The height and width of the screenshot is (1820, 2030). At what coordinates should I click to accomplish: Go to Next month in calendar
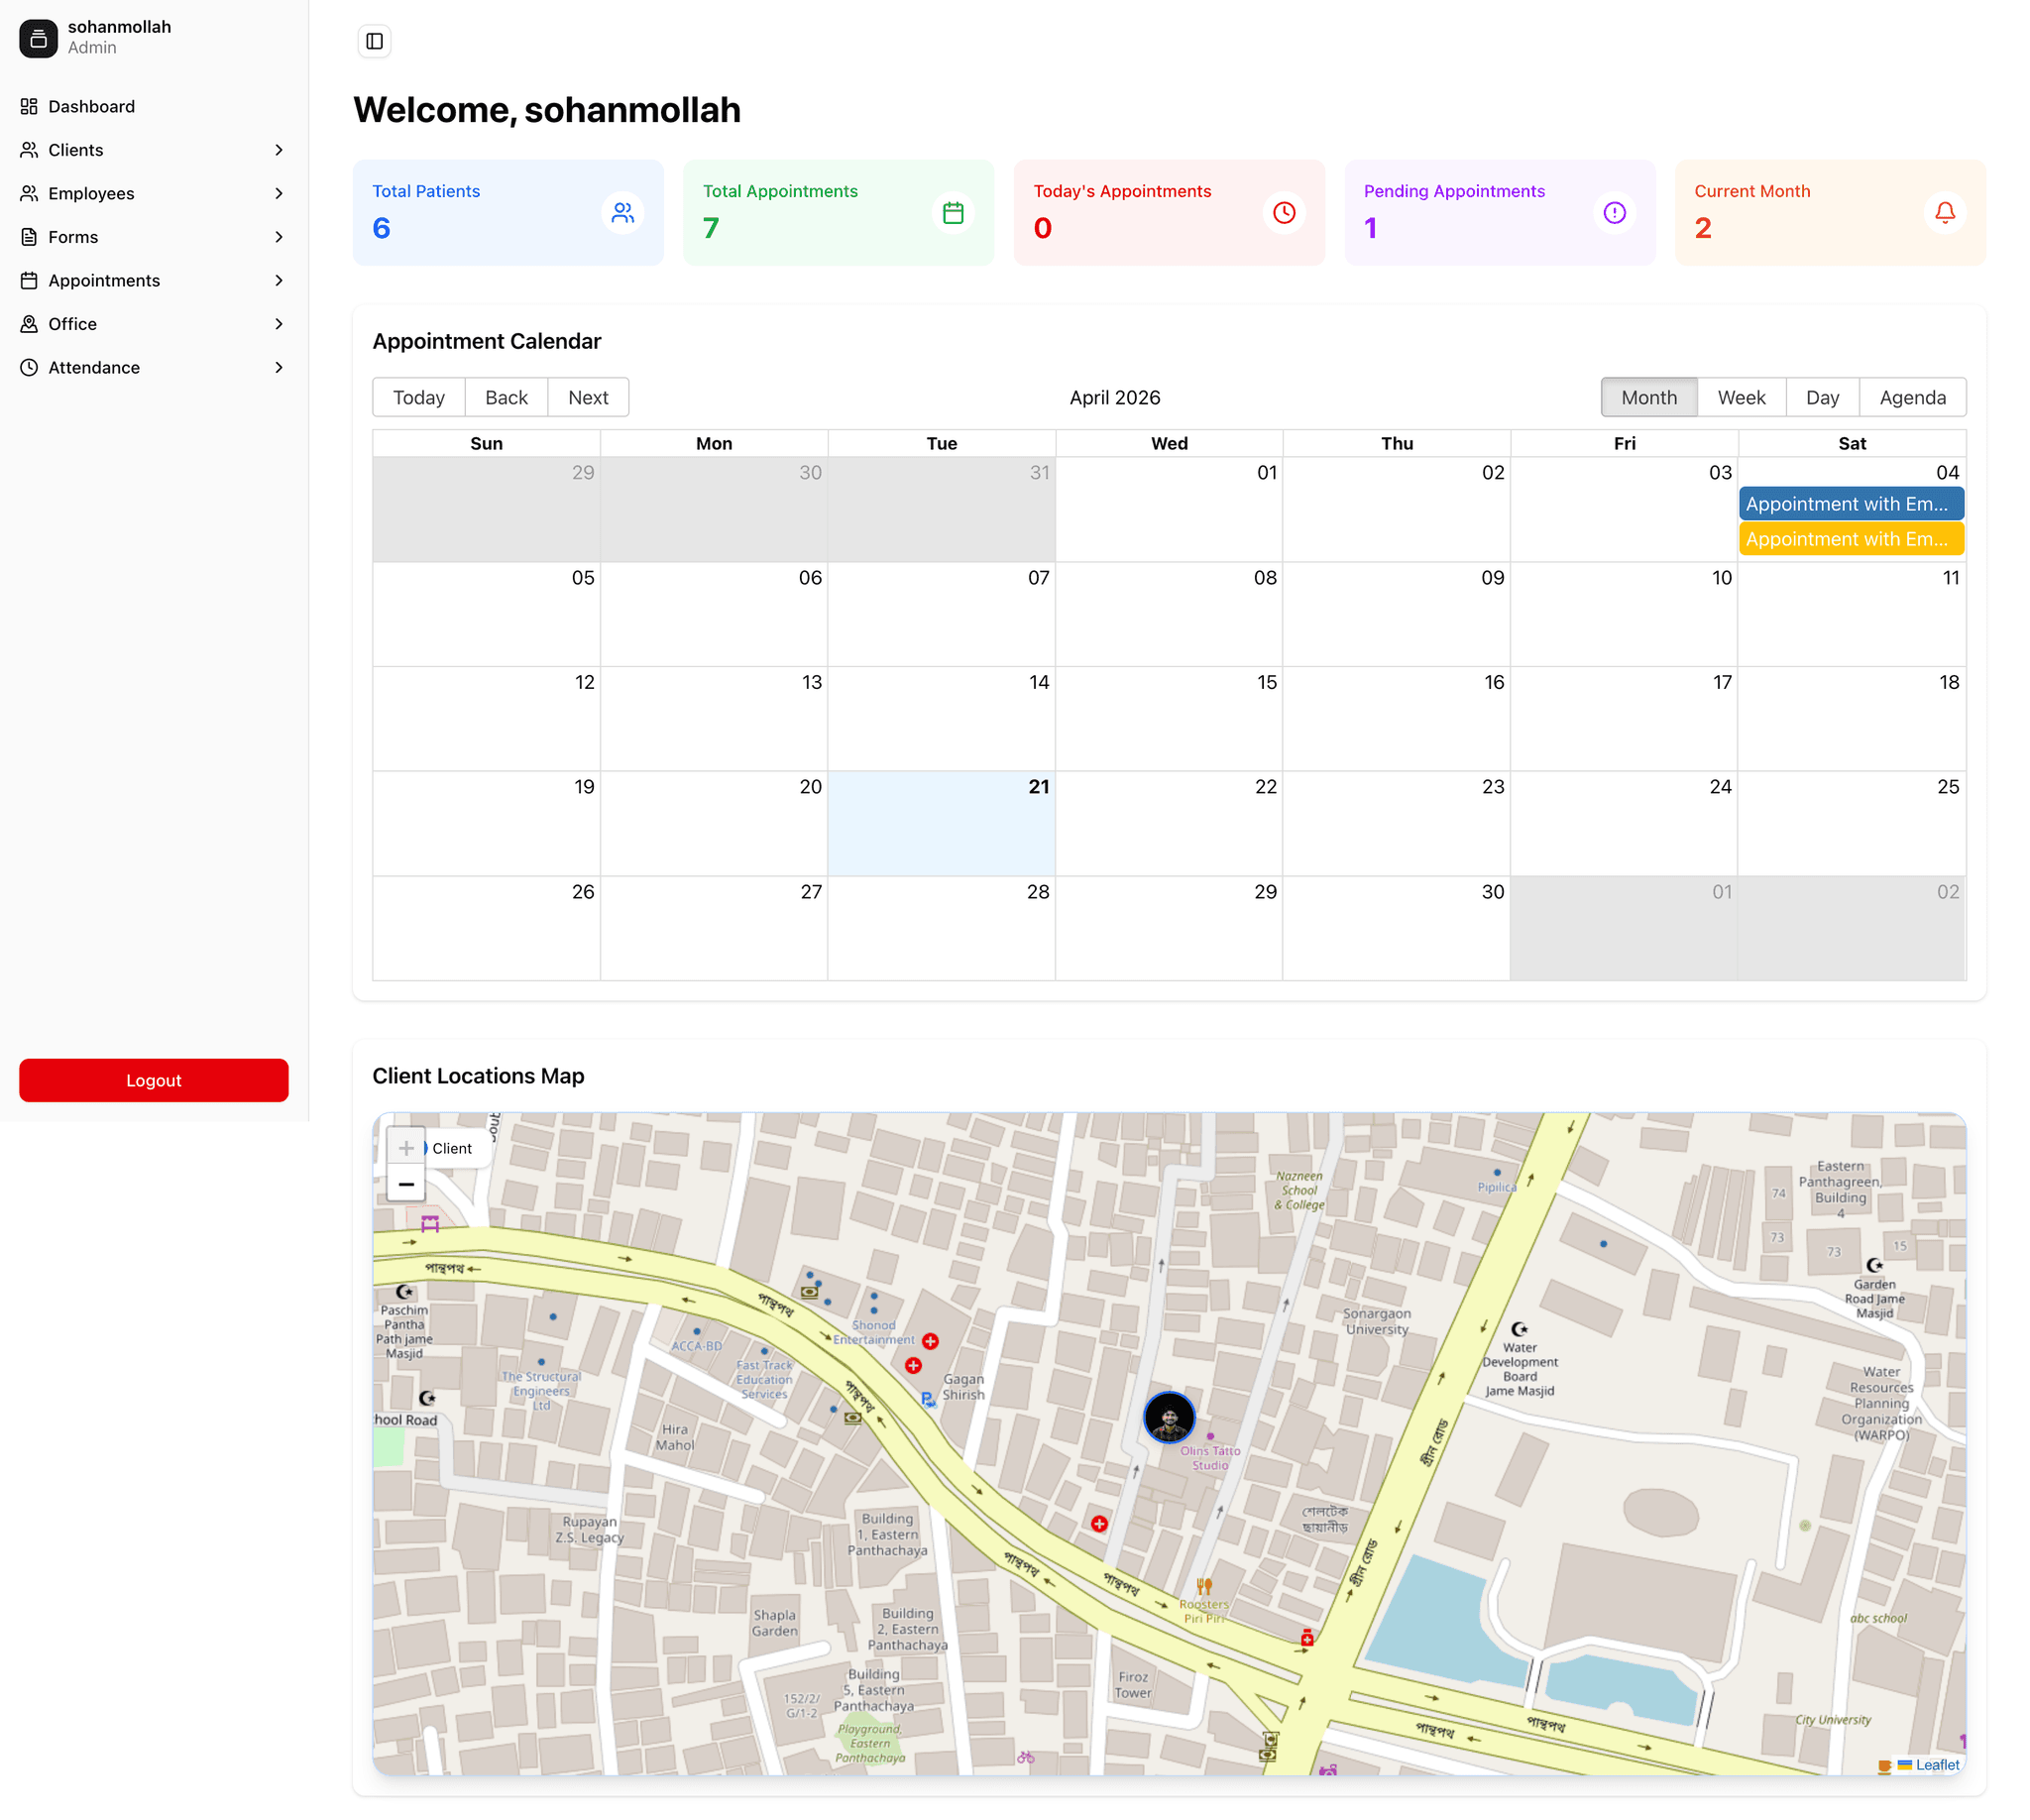pos(587,397)
